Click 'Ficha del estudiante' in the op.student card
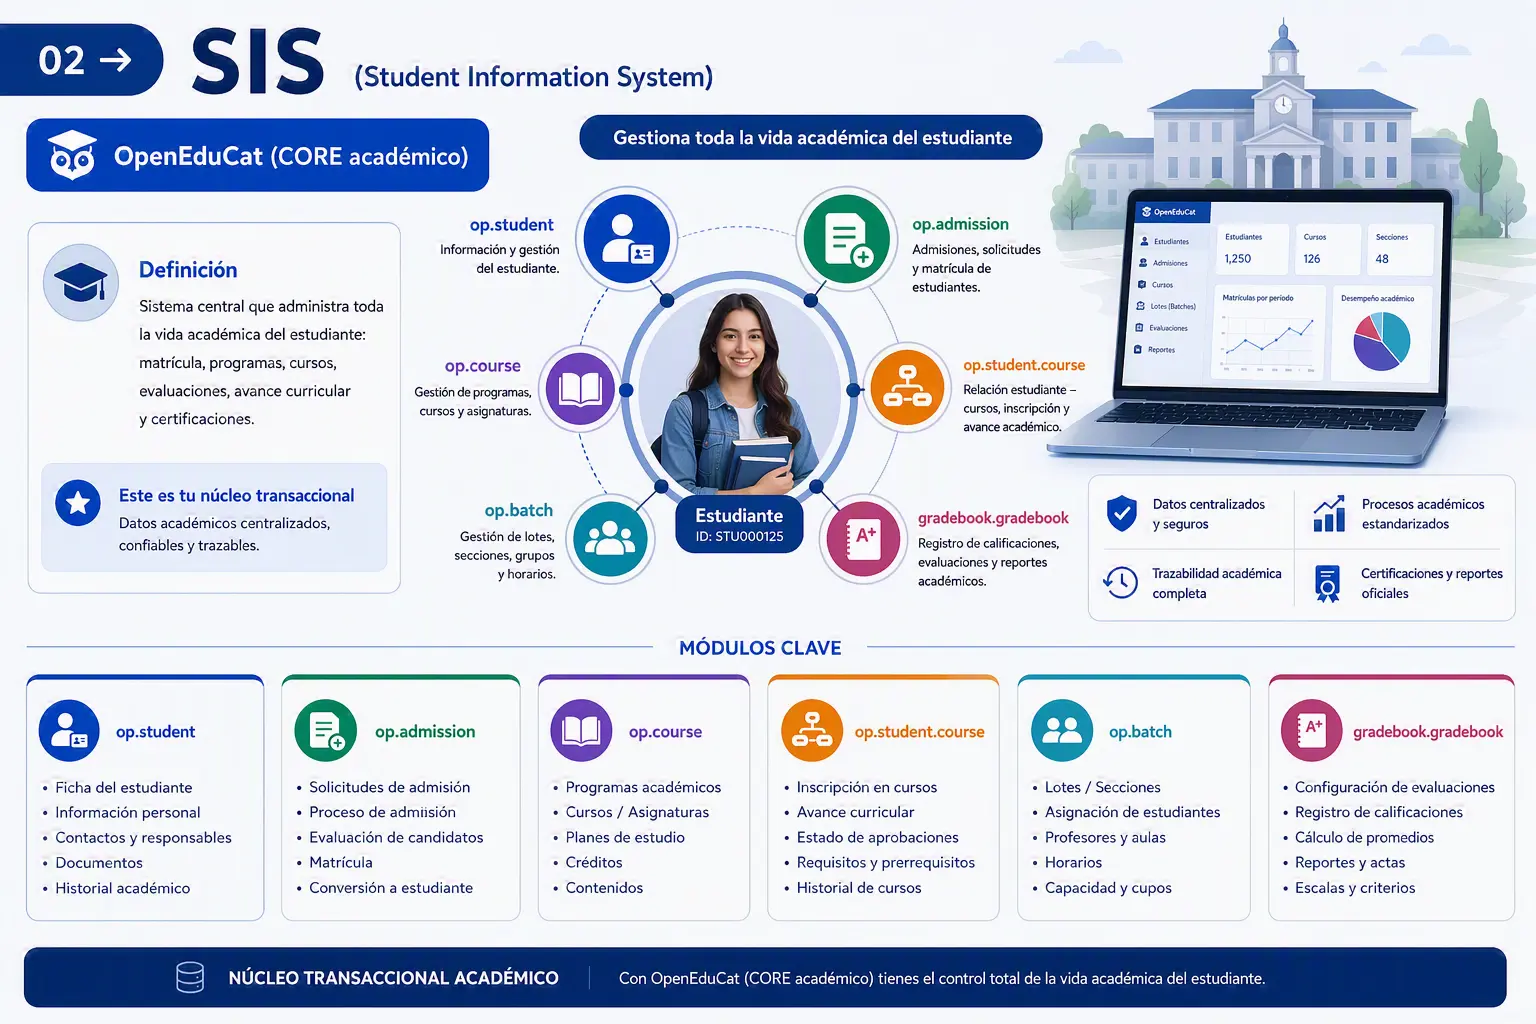1536x1024 pixels. [x=124, y=788]
